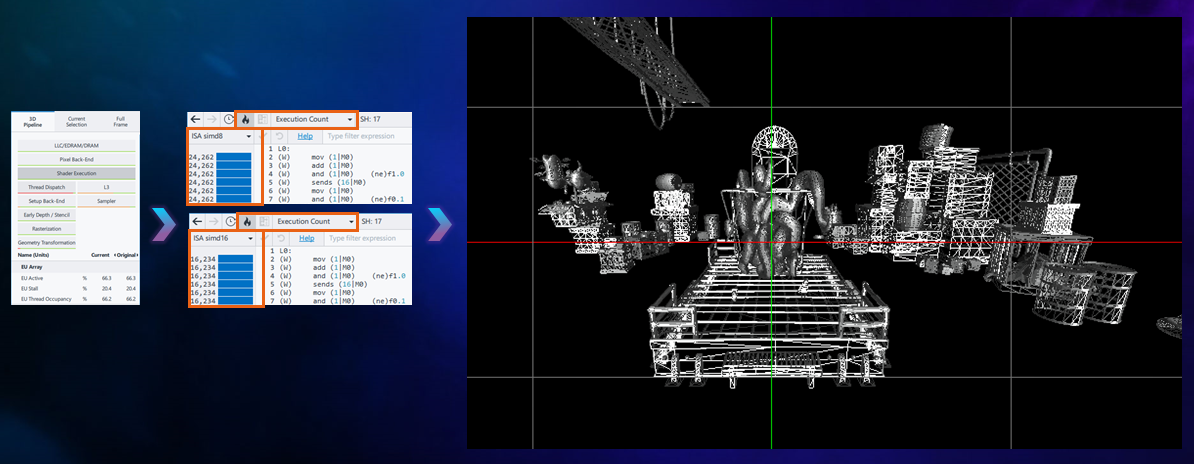Click the clock icon in the simd16 toolbar

click(228, 221)
